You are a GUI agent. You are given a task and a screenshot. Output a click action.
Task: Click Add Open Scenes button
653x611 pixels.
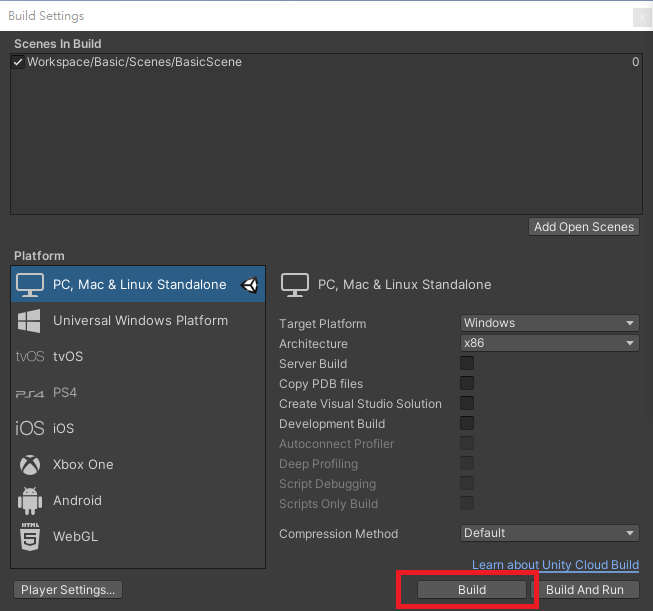click(x=584, y=227)
